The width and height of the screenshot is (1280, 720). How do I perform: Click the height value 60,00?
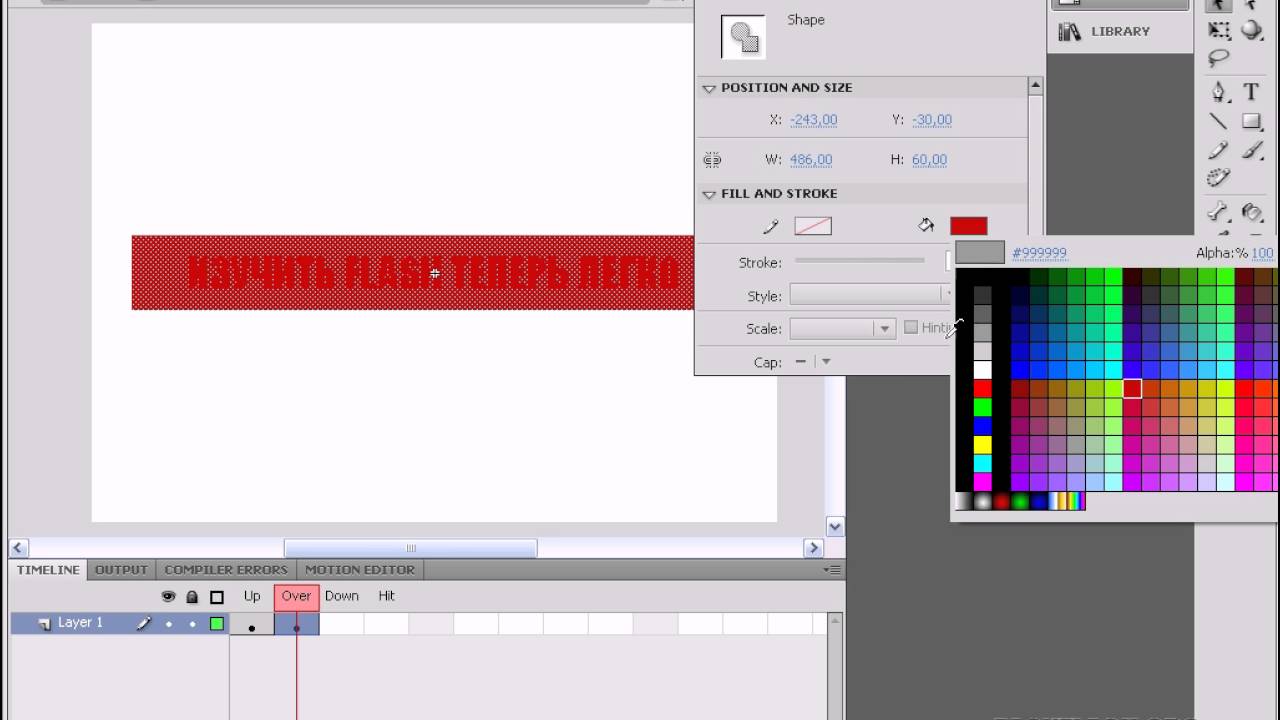tap(929, 160)
